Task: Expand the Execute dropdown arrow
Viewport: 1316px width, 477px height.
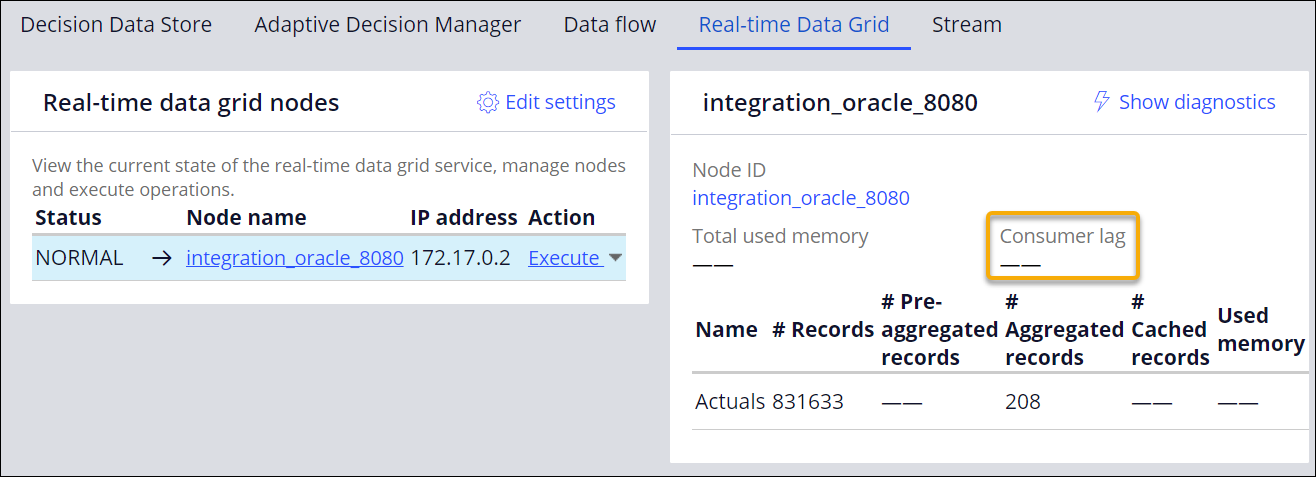Action: 615,258
